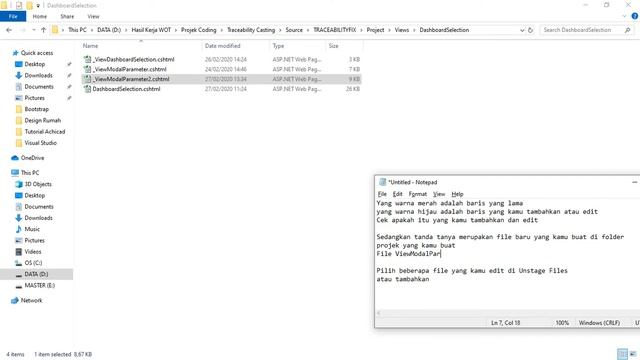Open pinned Documents under Quick access
The height and width of the screenshot is (360, 640).
39,87
